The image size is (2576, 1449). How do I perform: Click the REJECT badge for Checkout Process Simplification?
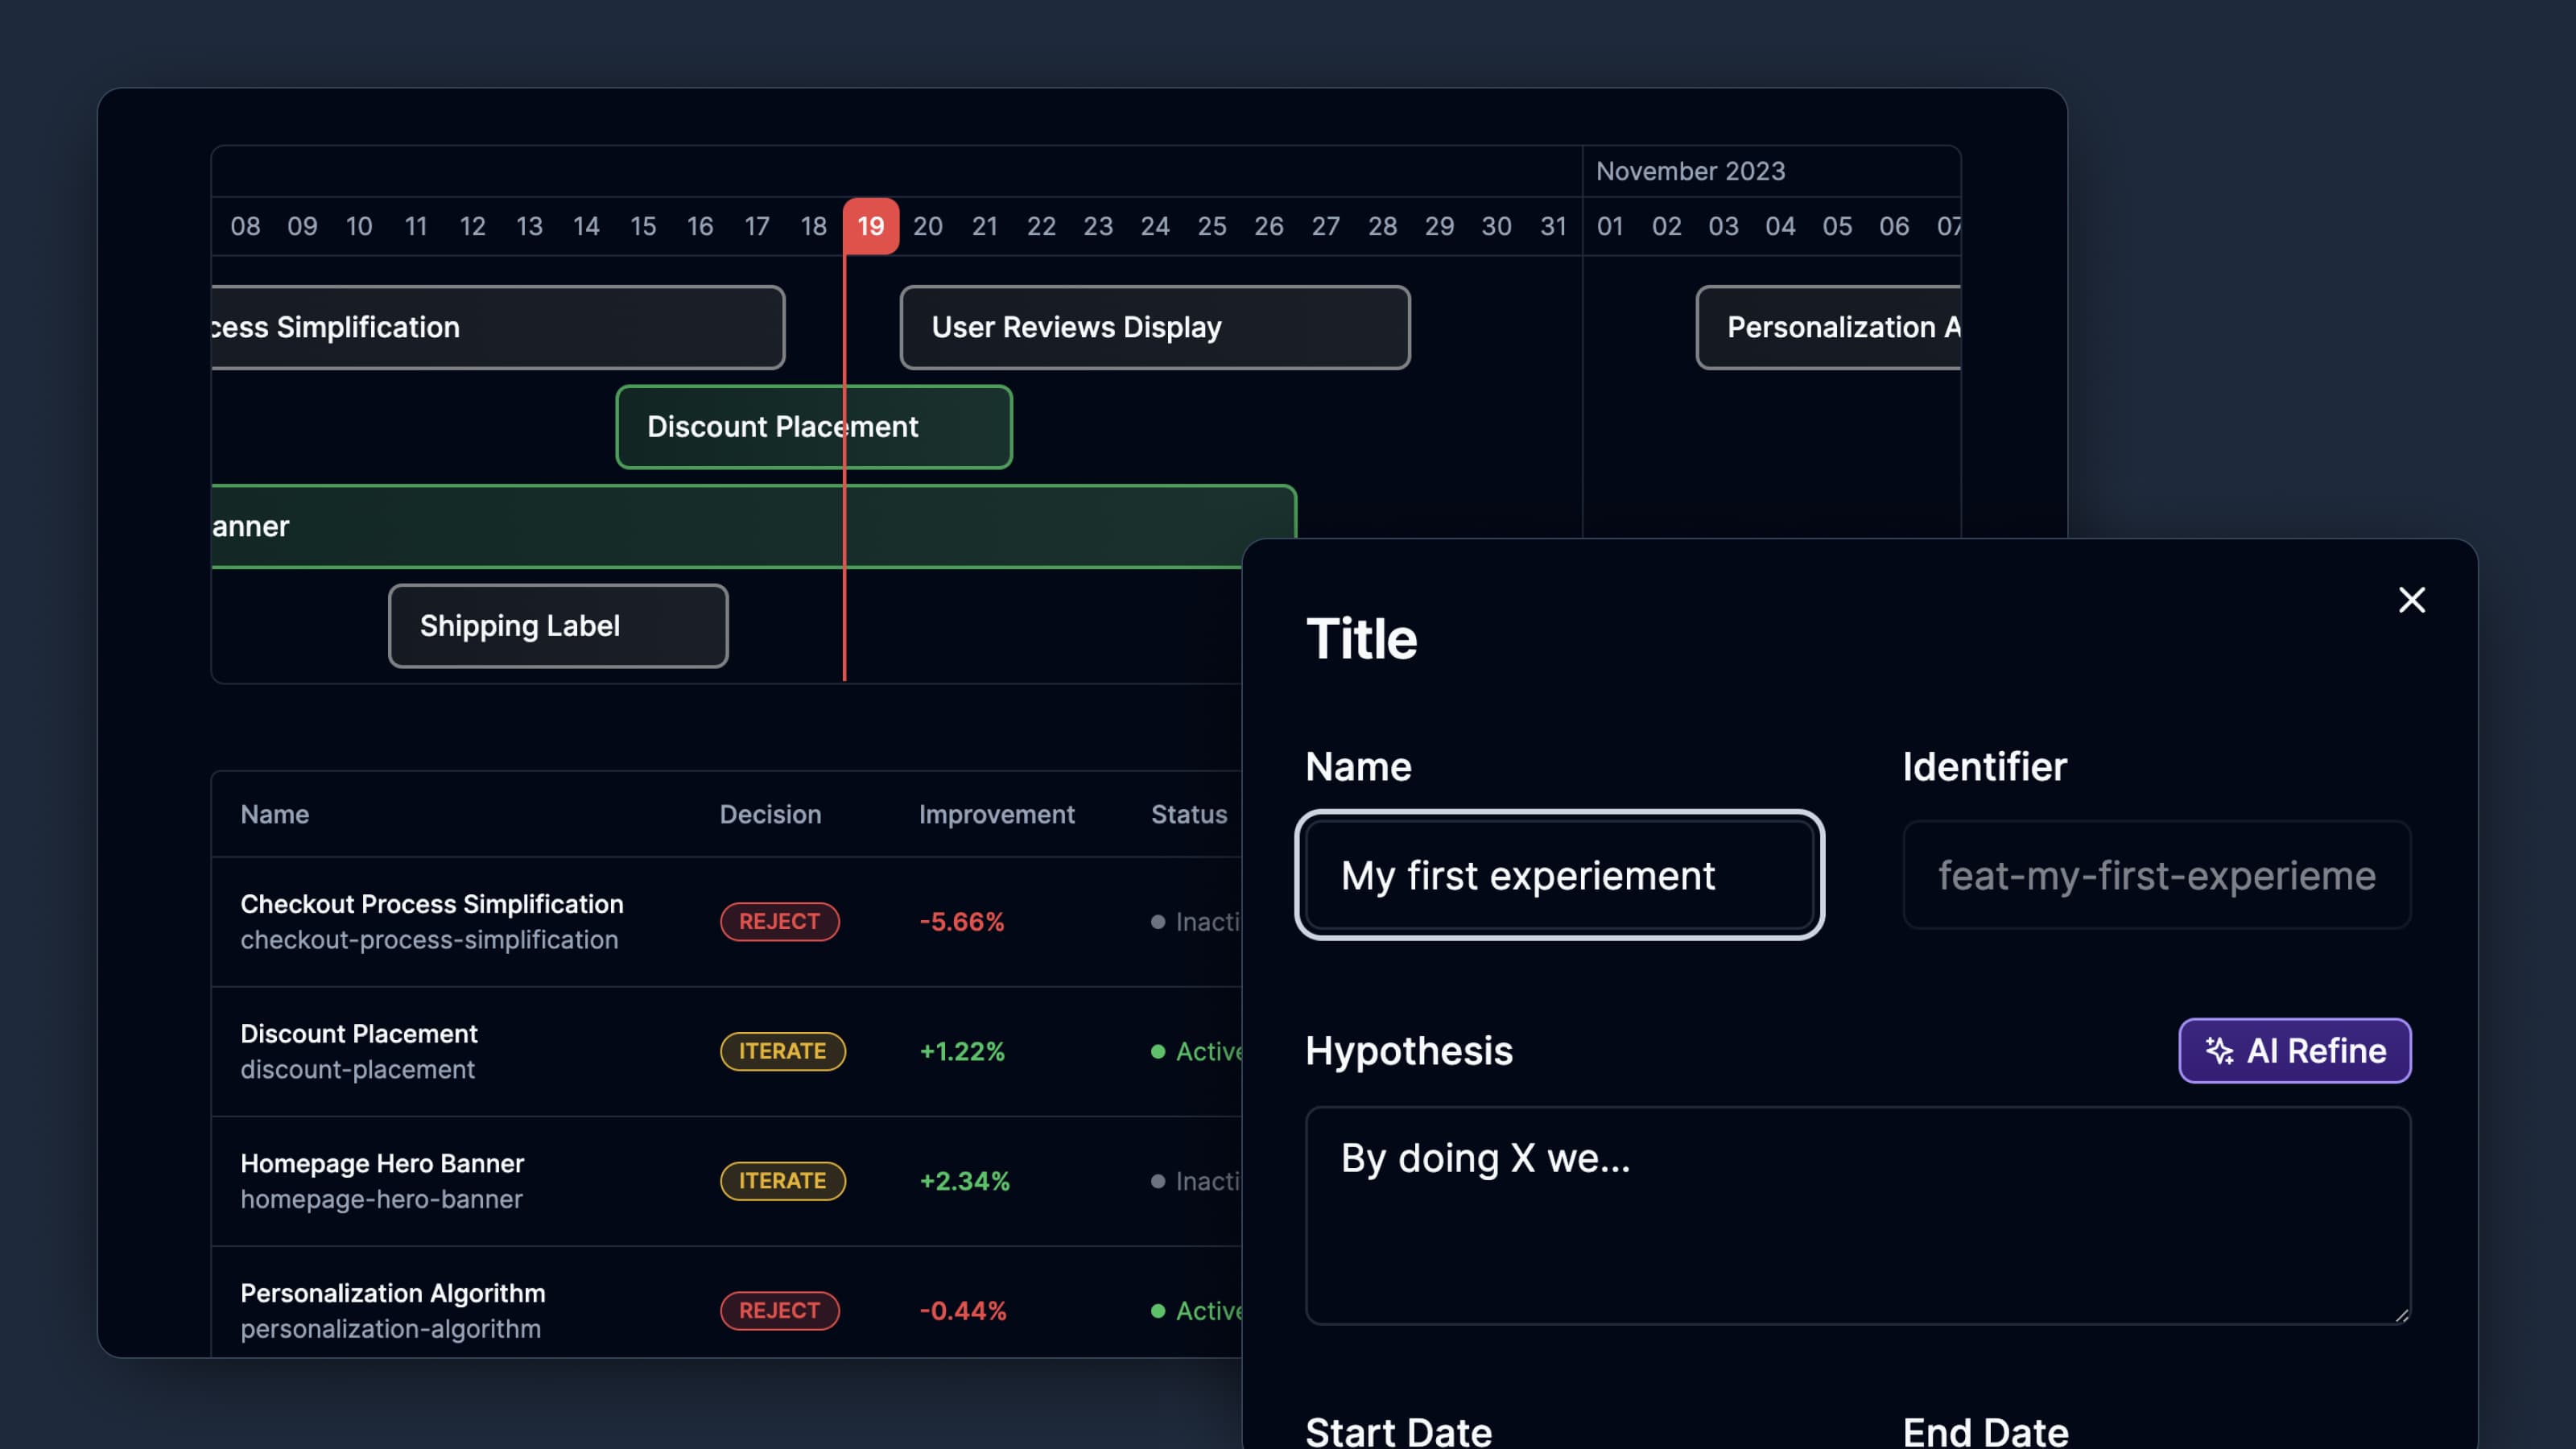coord(779,921)
